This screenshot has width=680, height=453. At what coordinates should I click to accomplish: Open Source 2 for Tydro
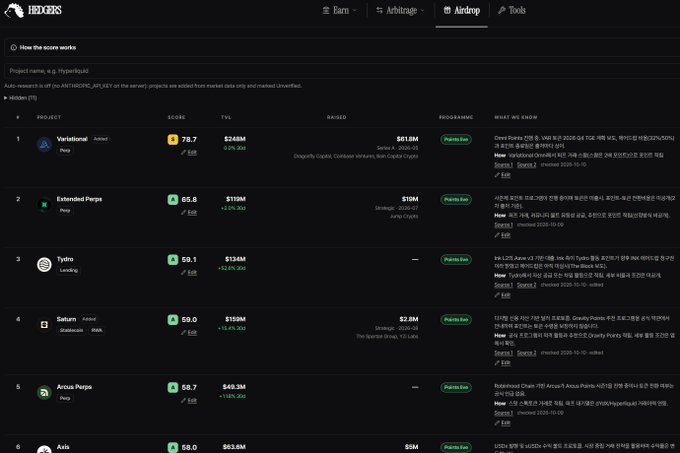(526, 285)
